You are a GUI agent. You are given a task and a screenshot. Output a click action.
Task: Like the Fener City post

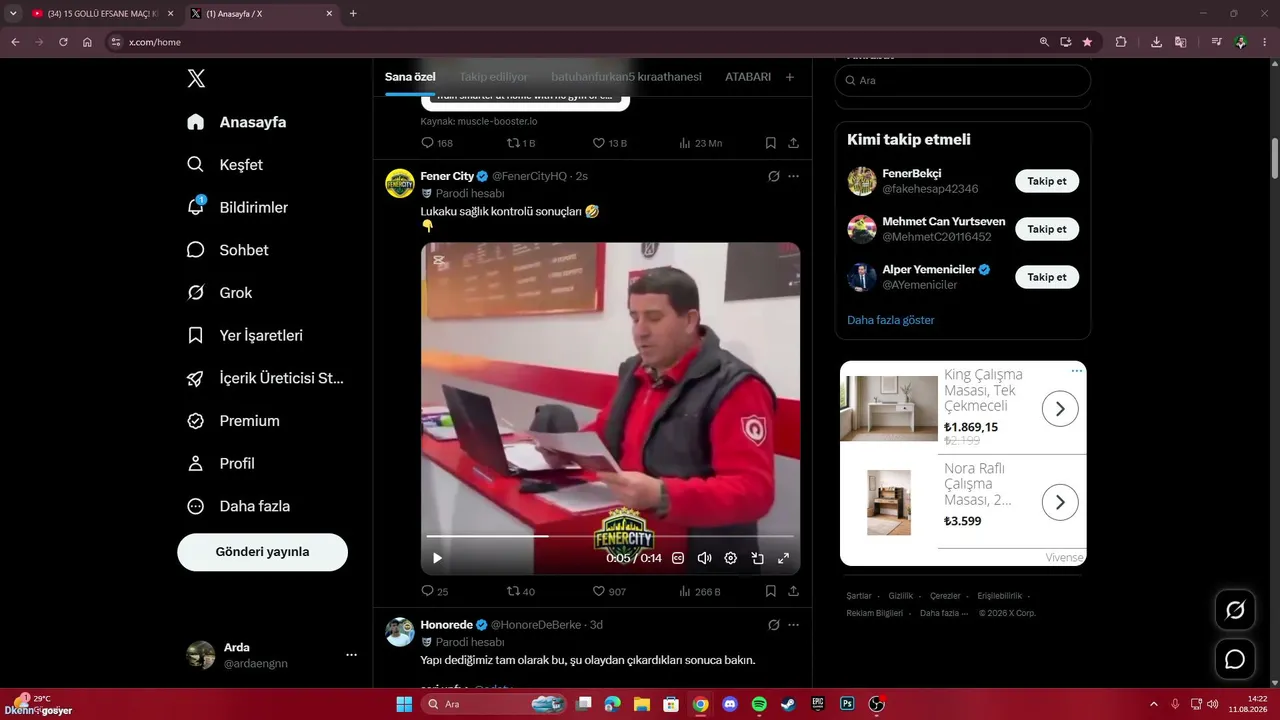click(x=609, y=591)
